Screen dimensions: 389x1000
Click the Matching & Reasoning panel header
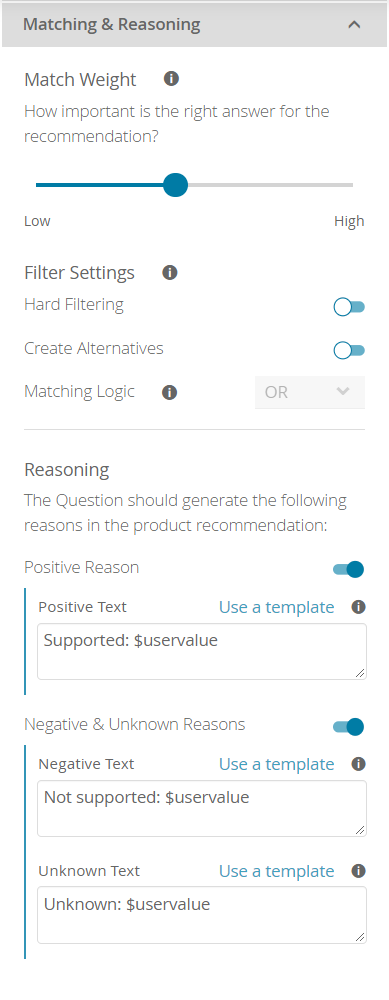(194, 25)
